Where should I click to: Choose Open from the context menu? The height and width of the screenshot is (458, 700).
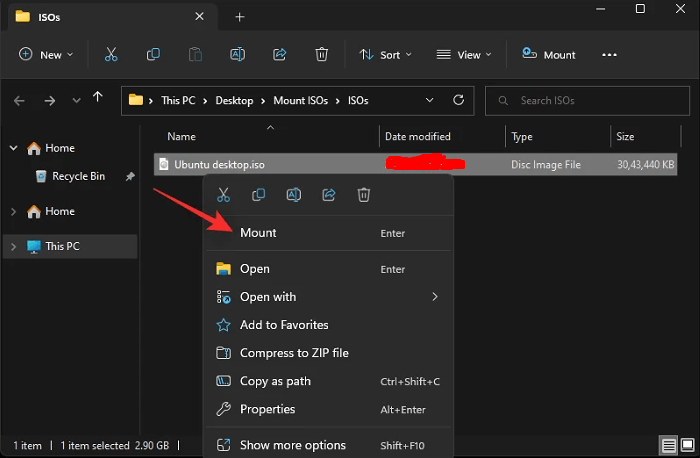pyautogui.click(x=329, y=269)
